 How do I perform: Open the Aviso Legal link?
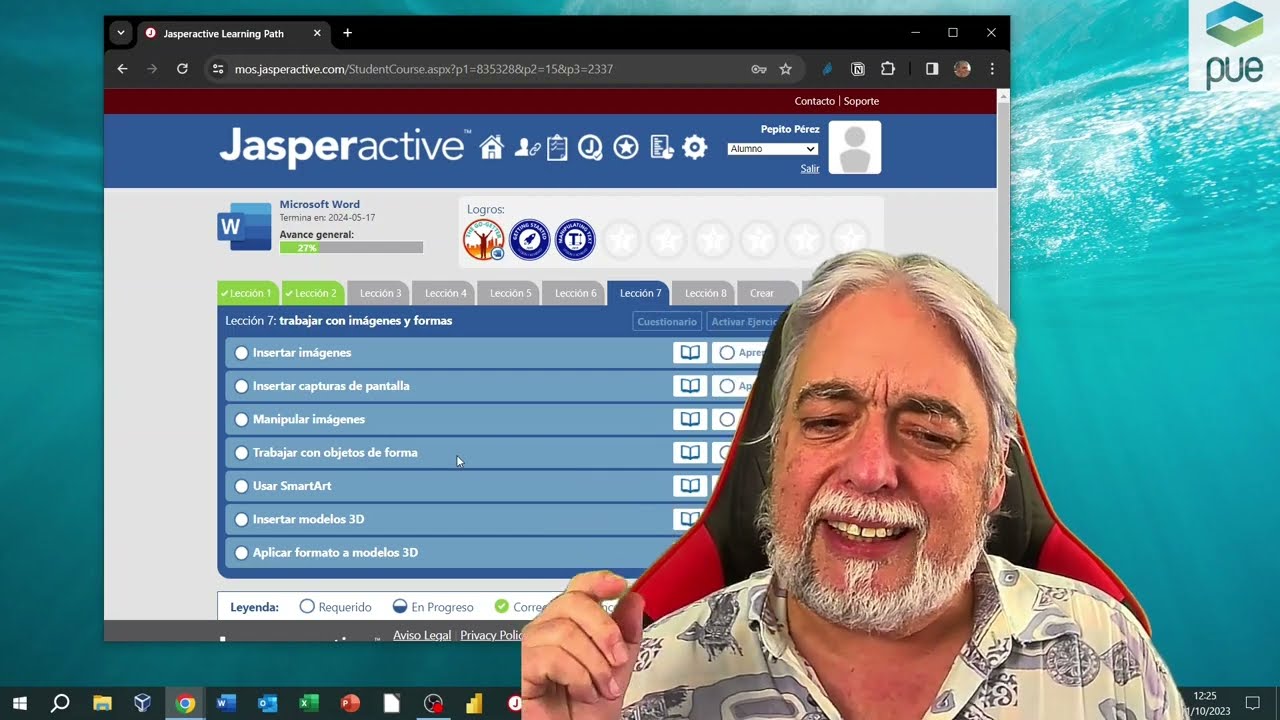[x=422, y=635]
